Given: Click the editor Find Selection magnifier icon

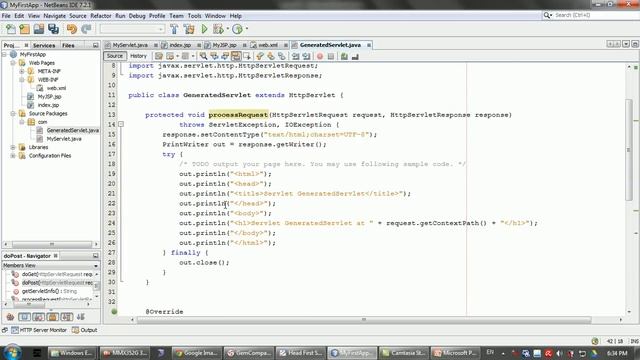Looking at the screenshot, I should [x=203, y=56].
